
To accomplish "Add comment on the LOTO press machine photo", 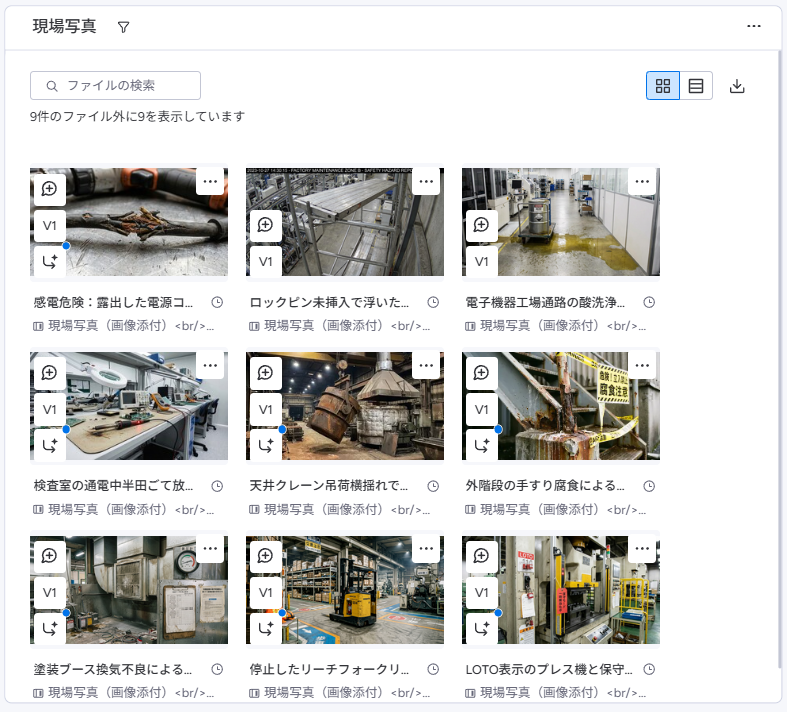I will (482, 556).
